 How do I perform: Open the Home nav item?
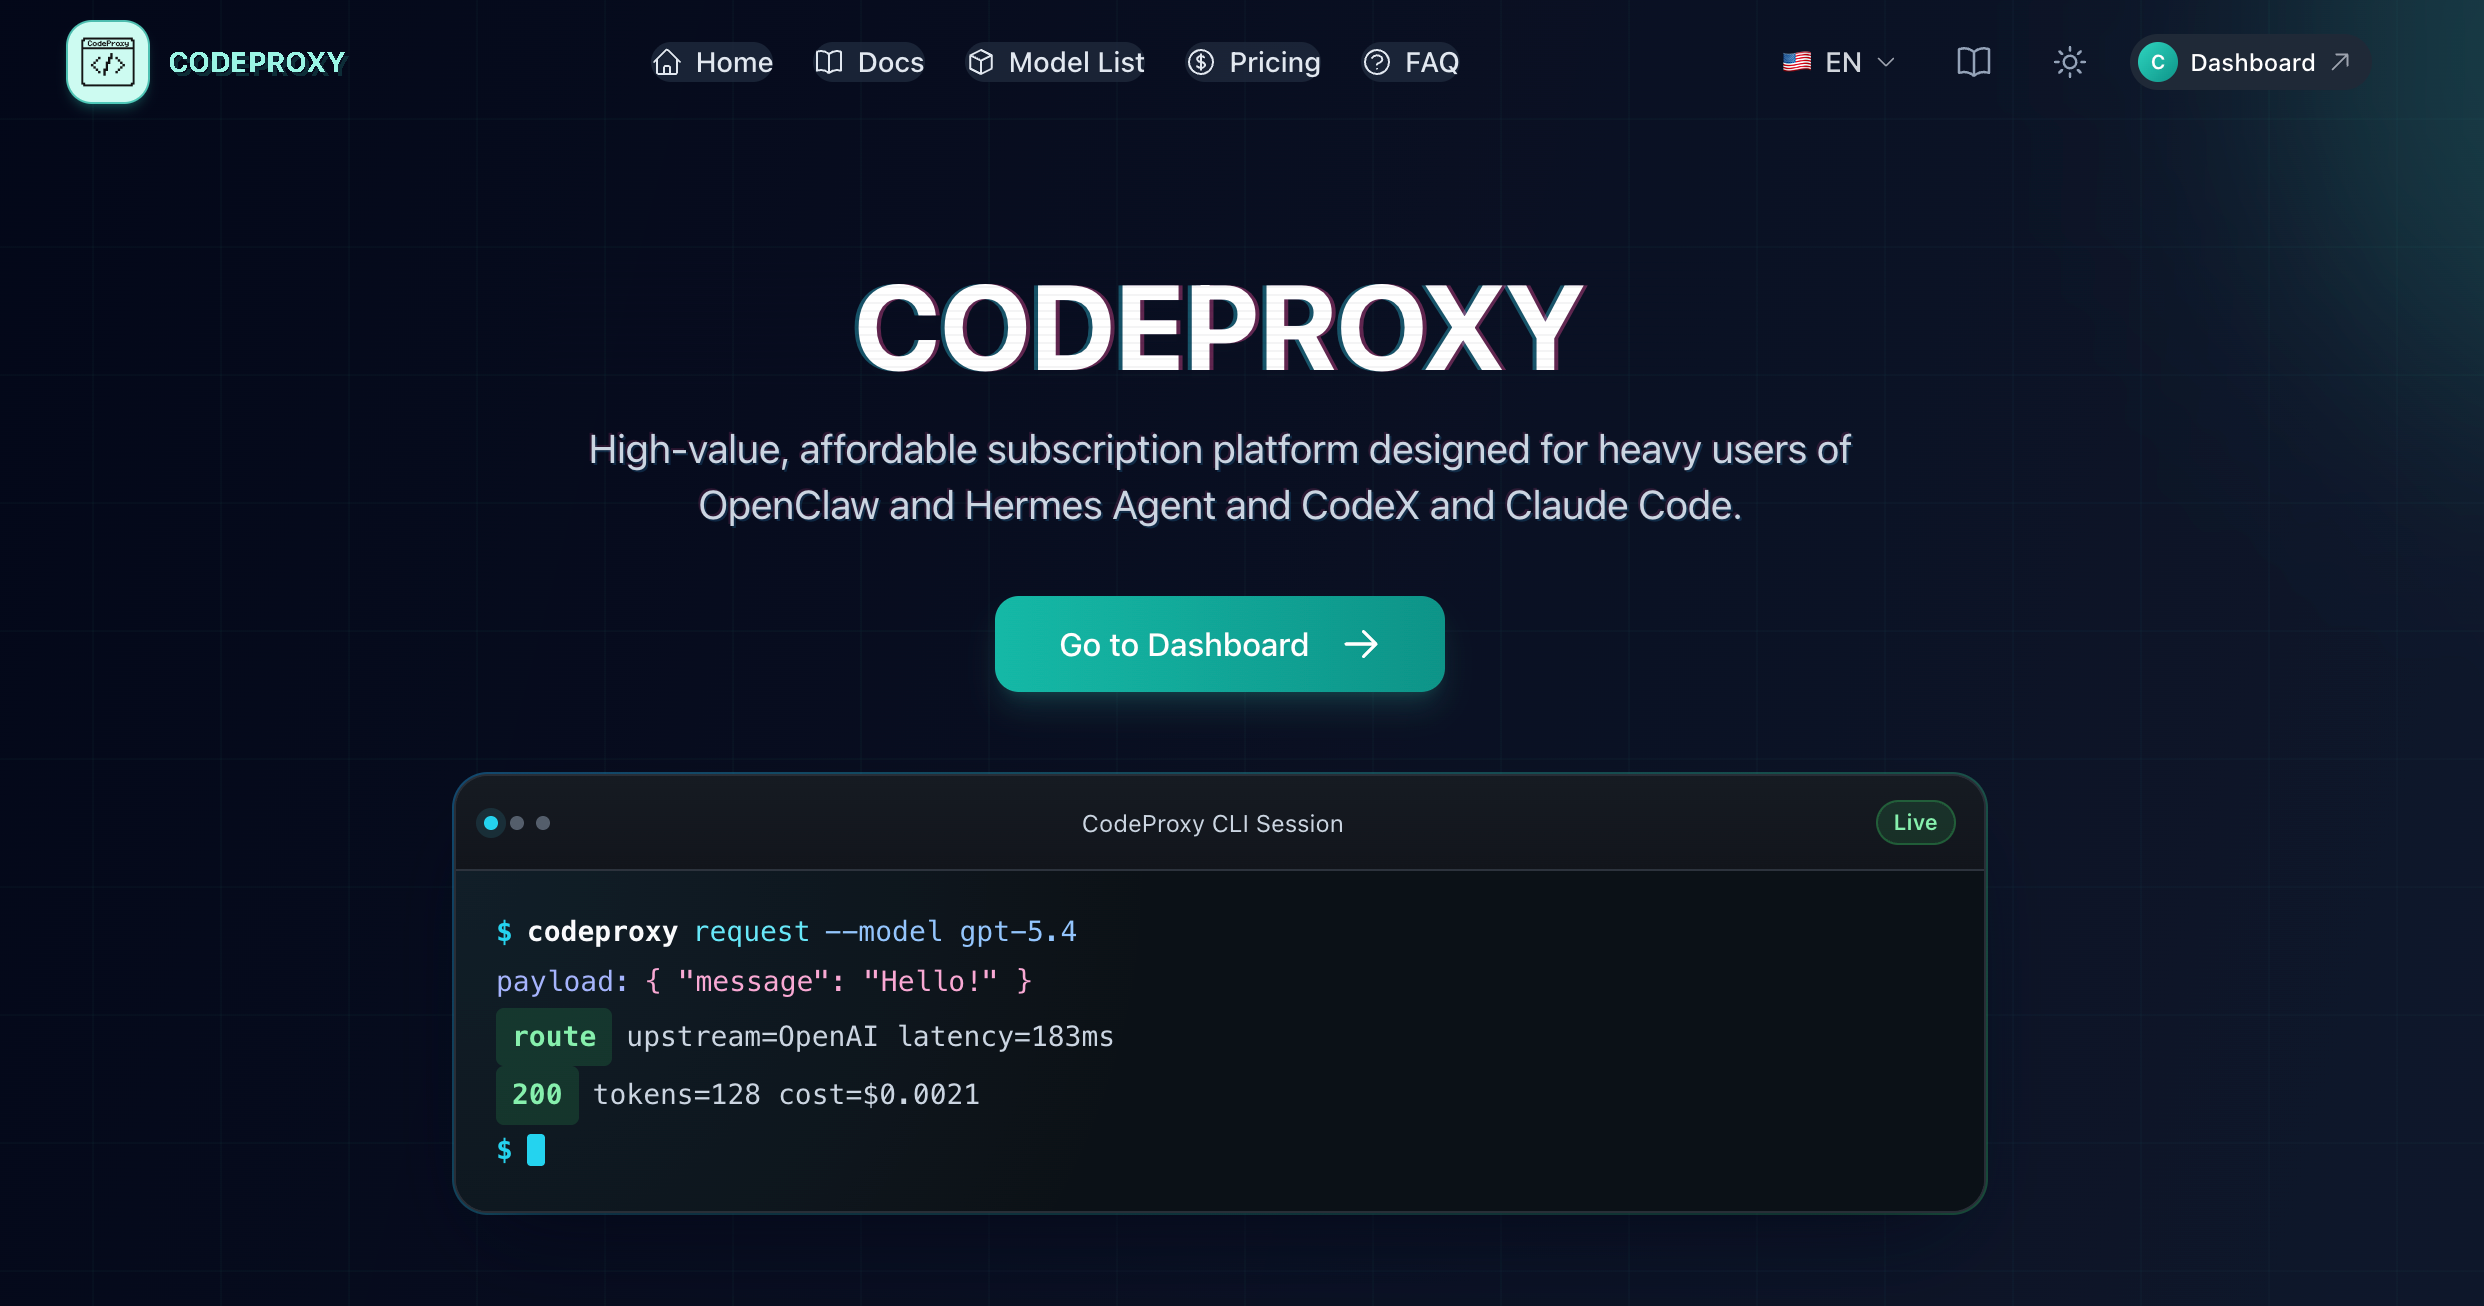712,62
